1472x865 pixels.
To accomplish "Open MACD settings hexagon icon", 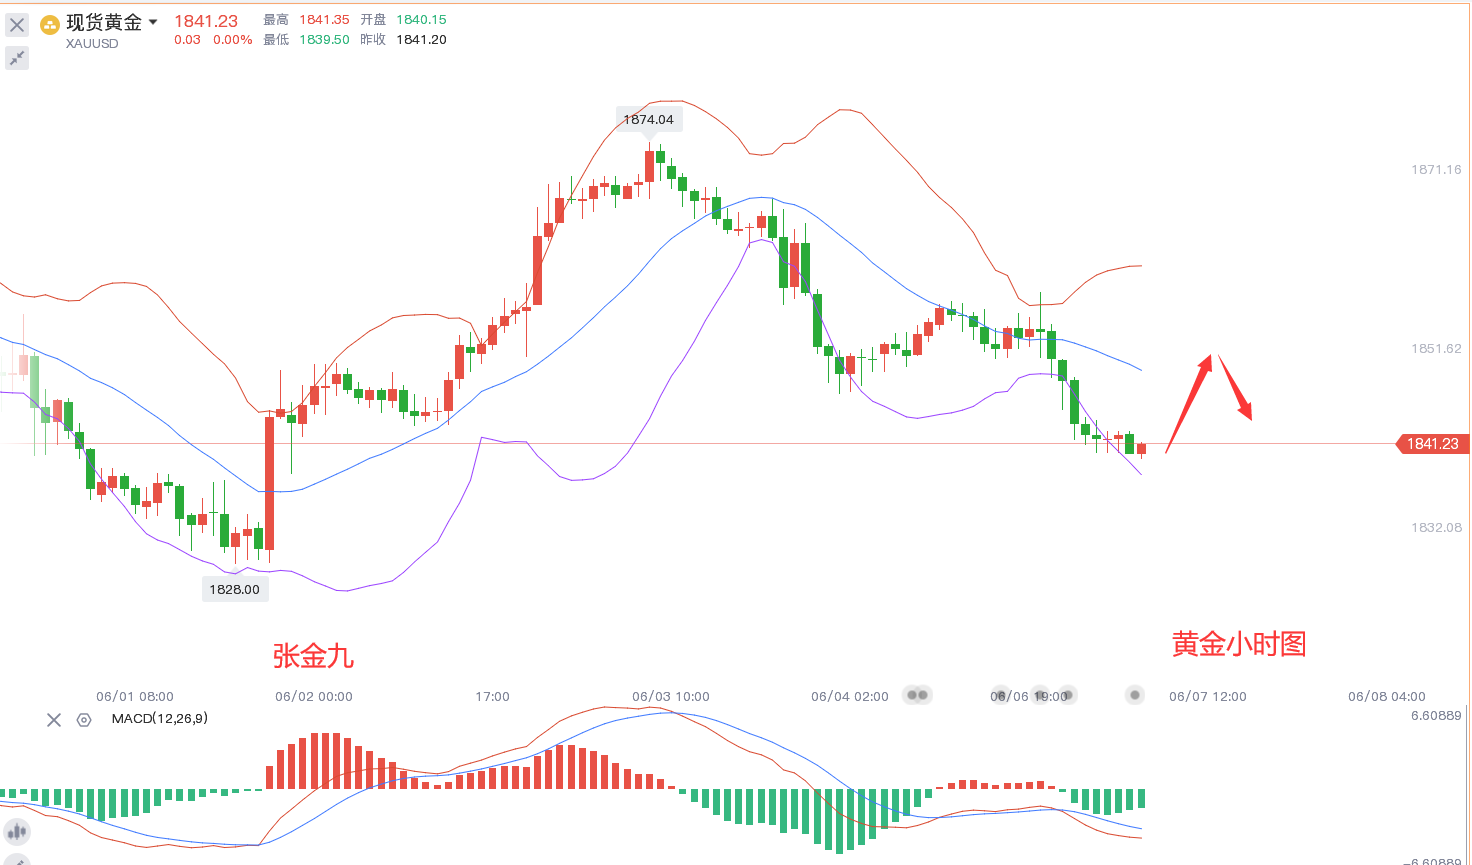I will (84, 720).
